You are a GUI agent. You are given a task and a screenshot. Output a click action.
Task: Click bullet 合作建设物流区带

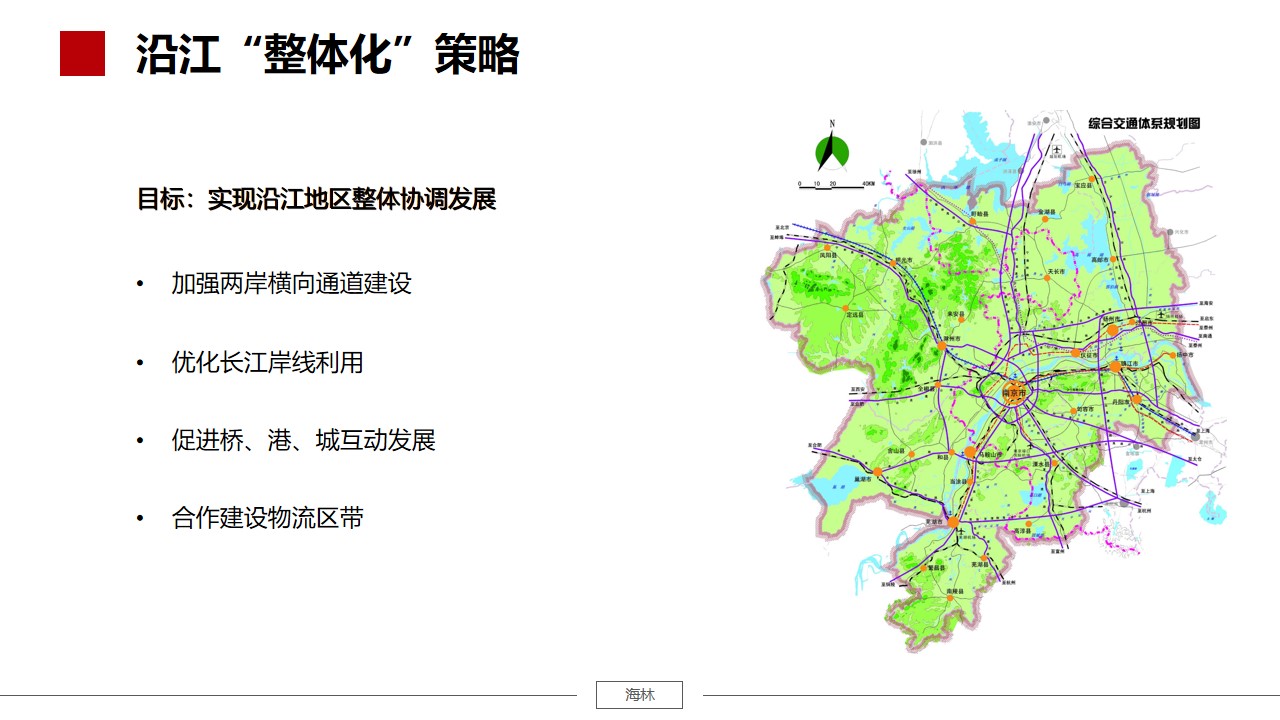pos(267,518)
